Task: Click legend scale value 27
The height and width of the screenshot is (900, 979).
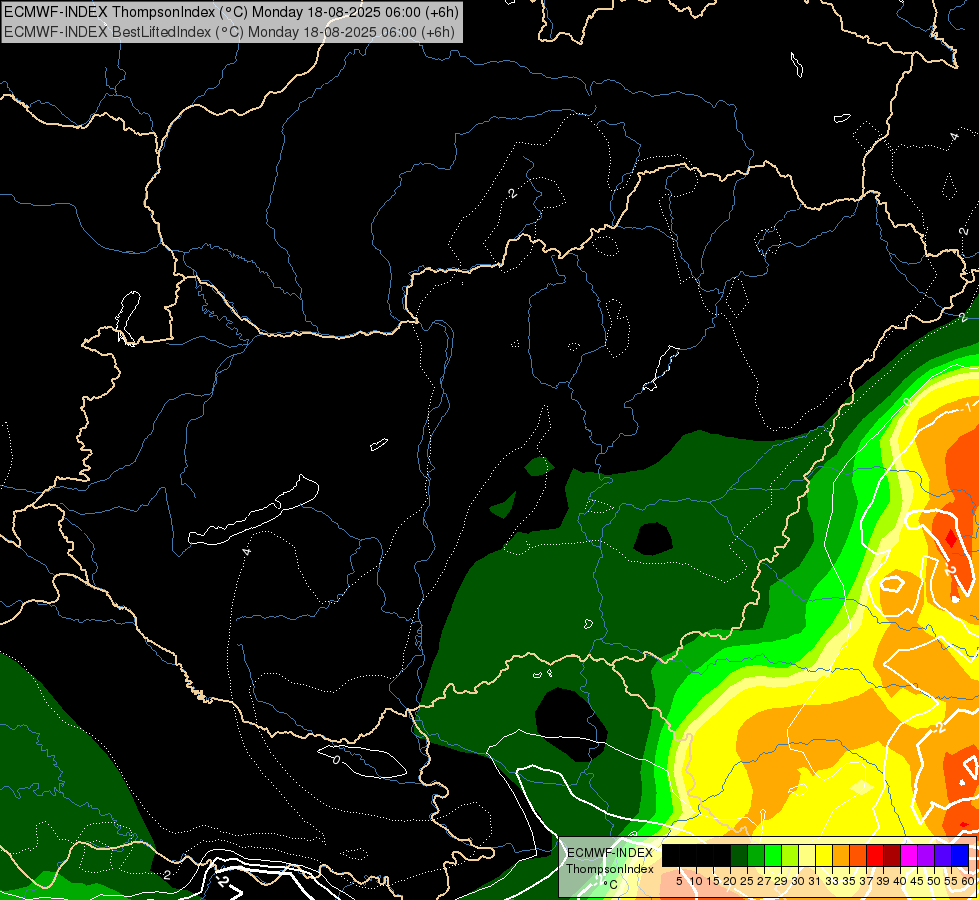Action: tap(764, 881)
